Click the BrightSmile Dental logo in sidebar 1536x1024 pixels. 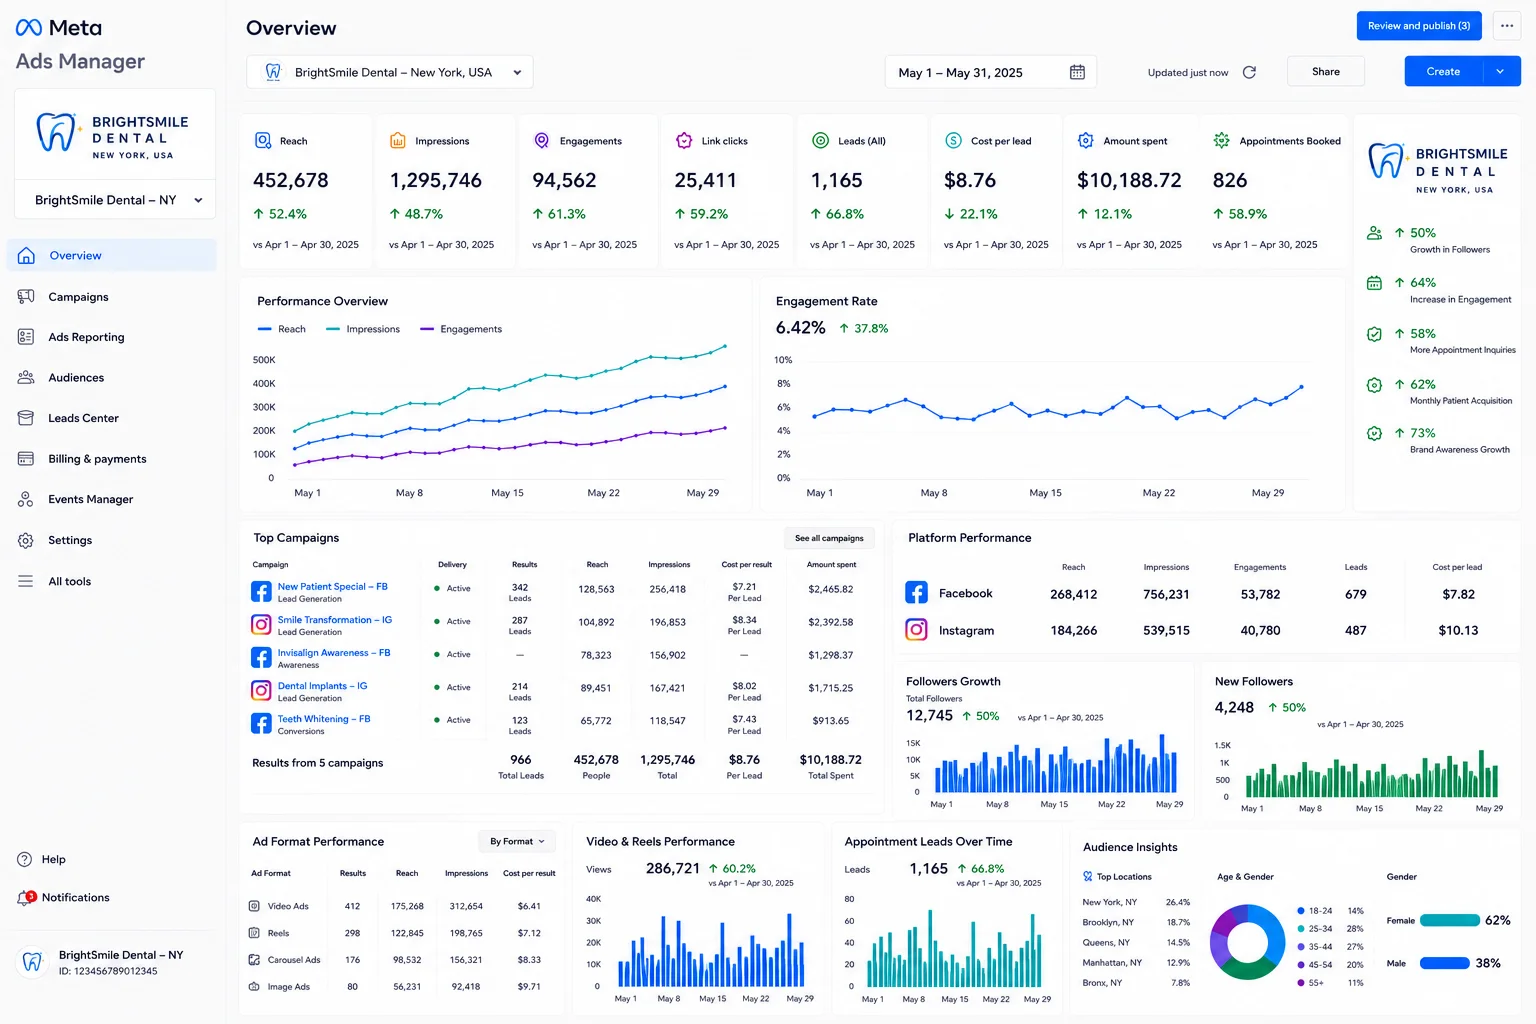pyautogui.click(x=114, y=135)
